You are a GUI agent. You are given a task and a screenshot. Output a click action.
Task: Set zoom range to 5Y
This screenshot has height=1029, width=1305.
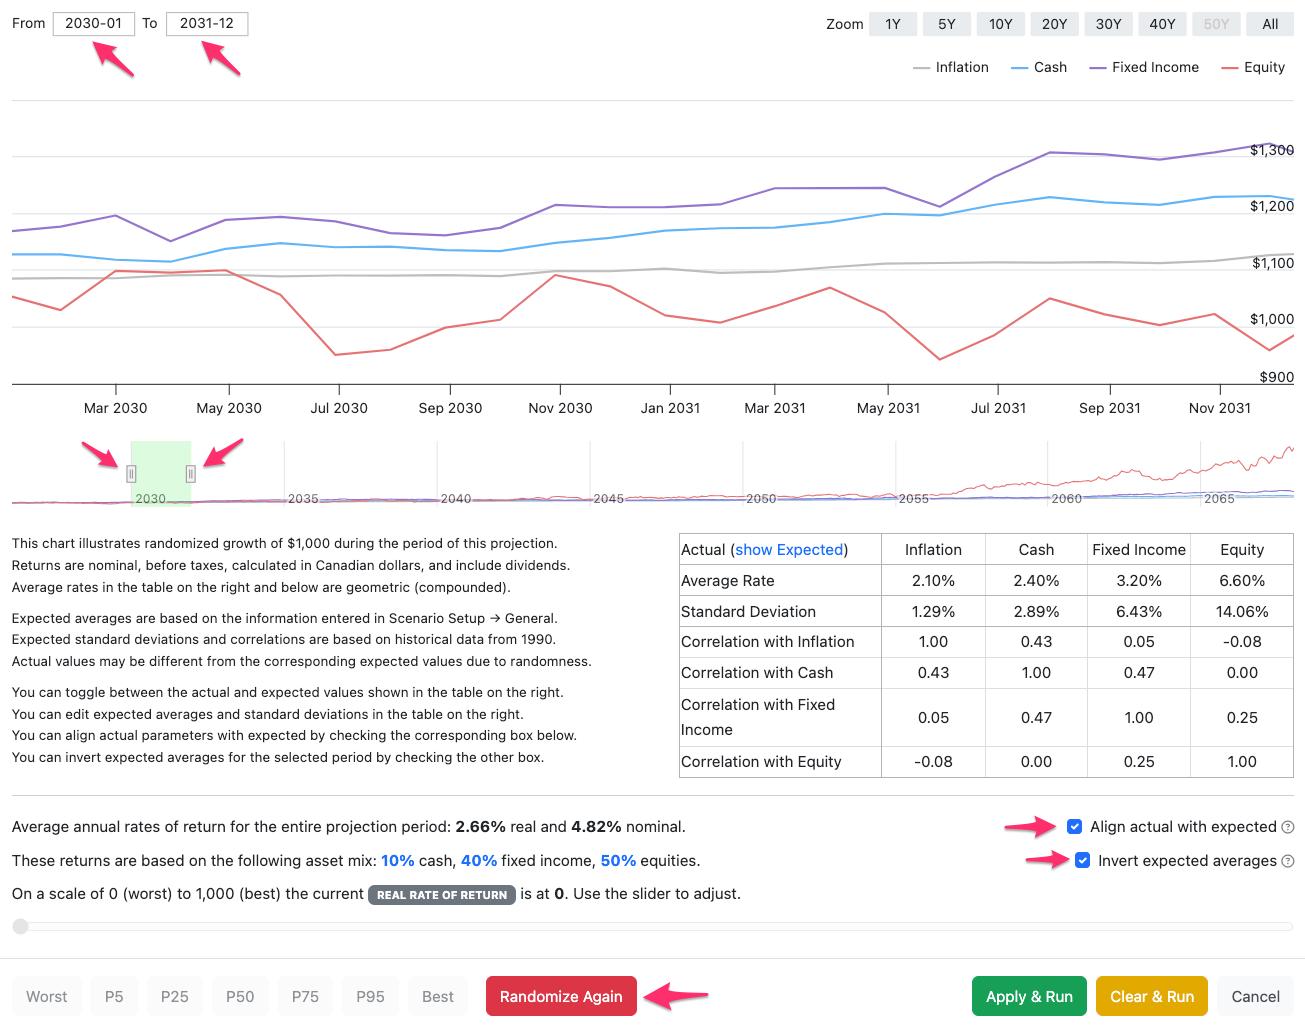[x=947, y=24]
